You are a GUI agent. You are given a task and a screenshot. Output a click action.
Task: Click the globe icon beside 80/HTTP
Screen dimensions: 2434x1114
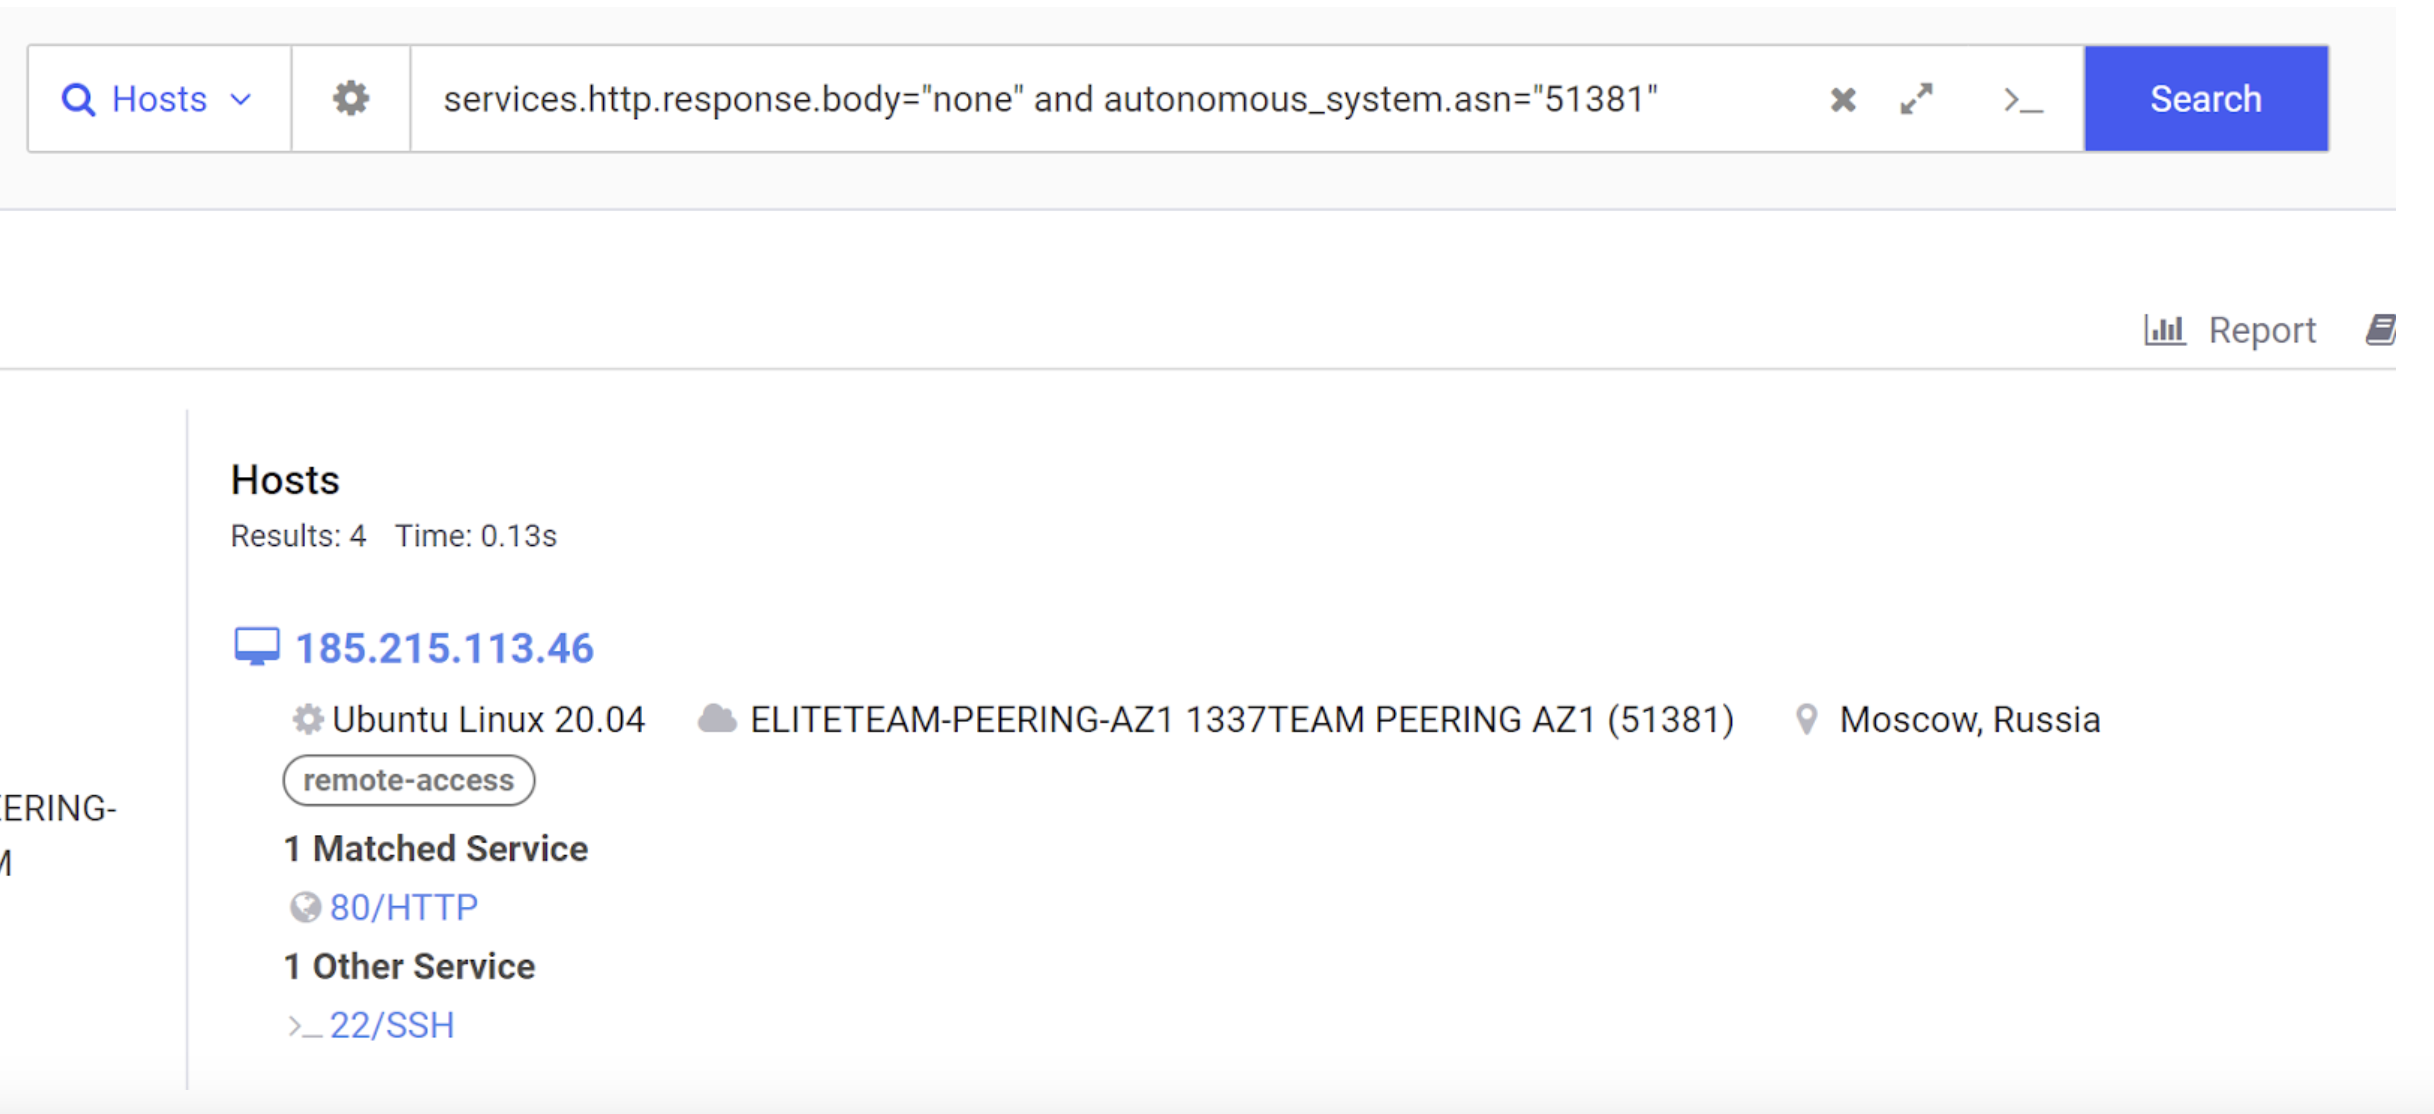tap(305, 907)
